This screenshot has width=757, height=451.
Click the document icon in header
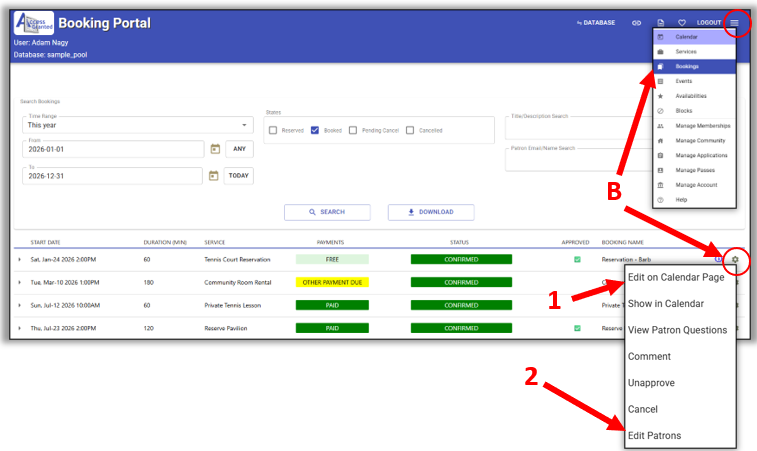point(660,22)
